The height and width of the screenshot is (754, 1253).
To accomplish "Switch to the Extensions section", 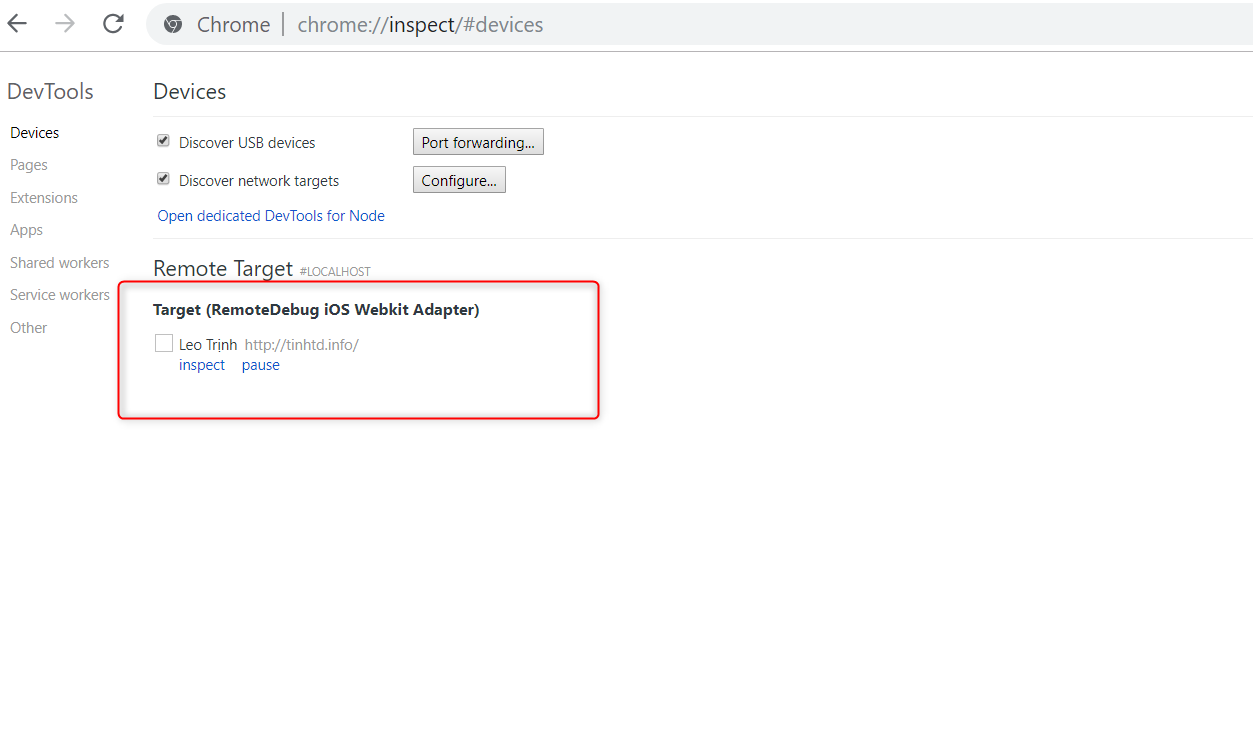I will 44,198.
